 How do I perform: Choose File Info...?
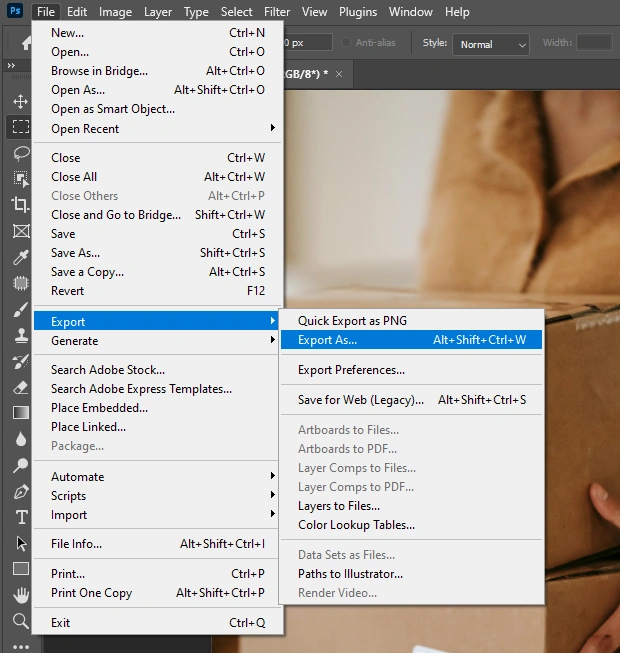coord(156,544)
